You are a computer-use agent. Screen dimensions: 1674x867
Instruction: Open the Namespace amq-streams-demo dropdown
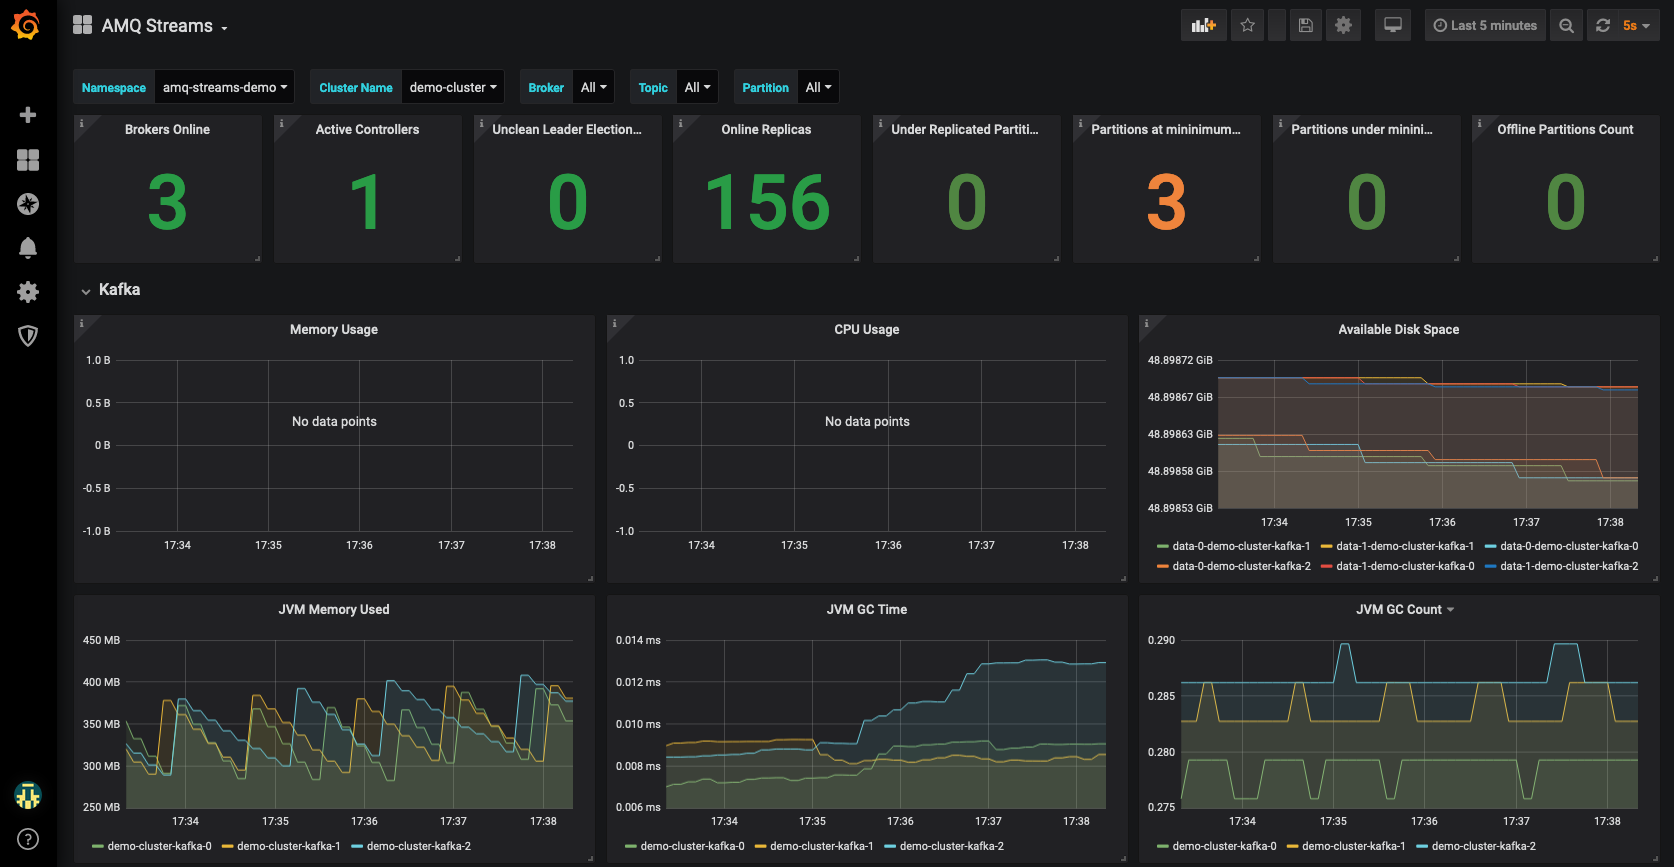[x=225, y=88]
